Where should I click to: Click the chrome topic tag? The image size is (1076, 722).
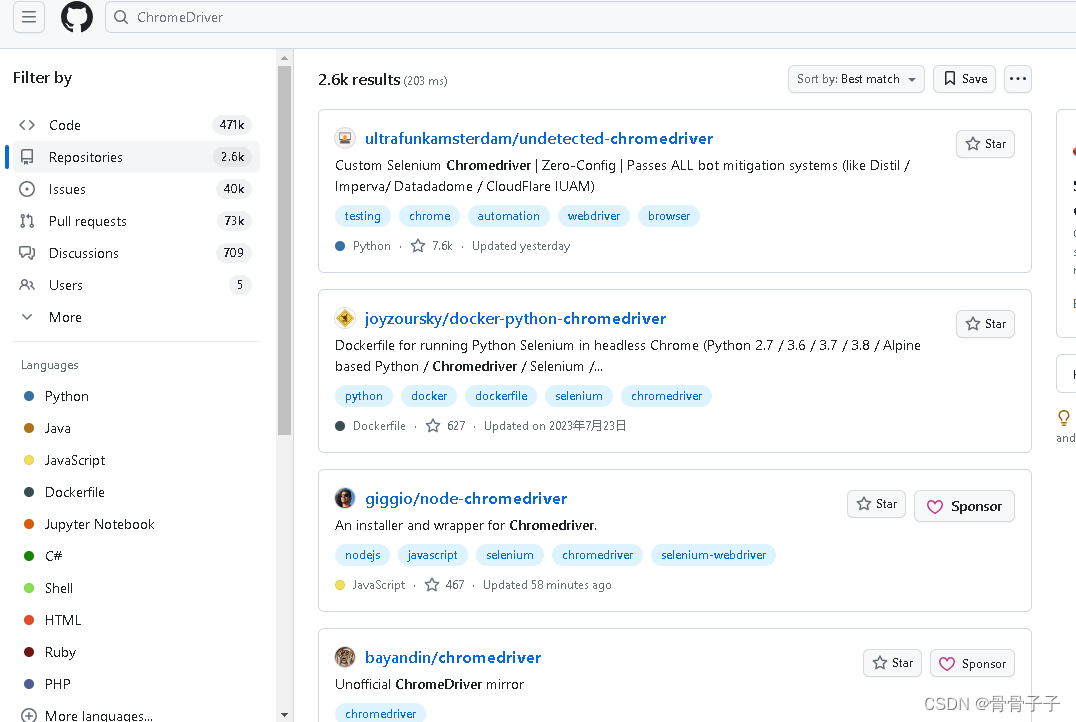tap(430, 216)
